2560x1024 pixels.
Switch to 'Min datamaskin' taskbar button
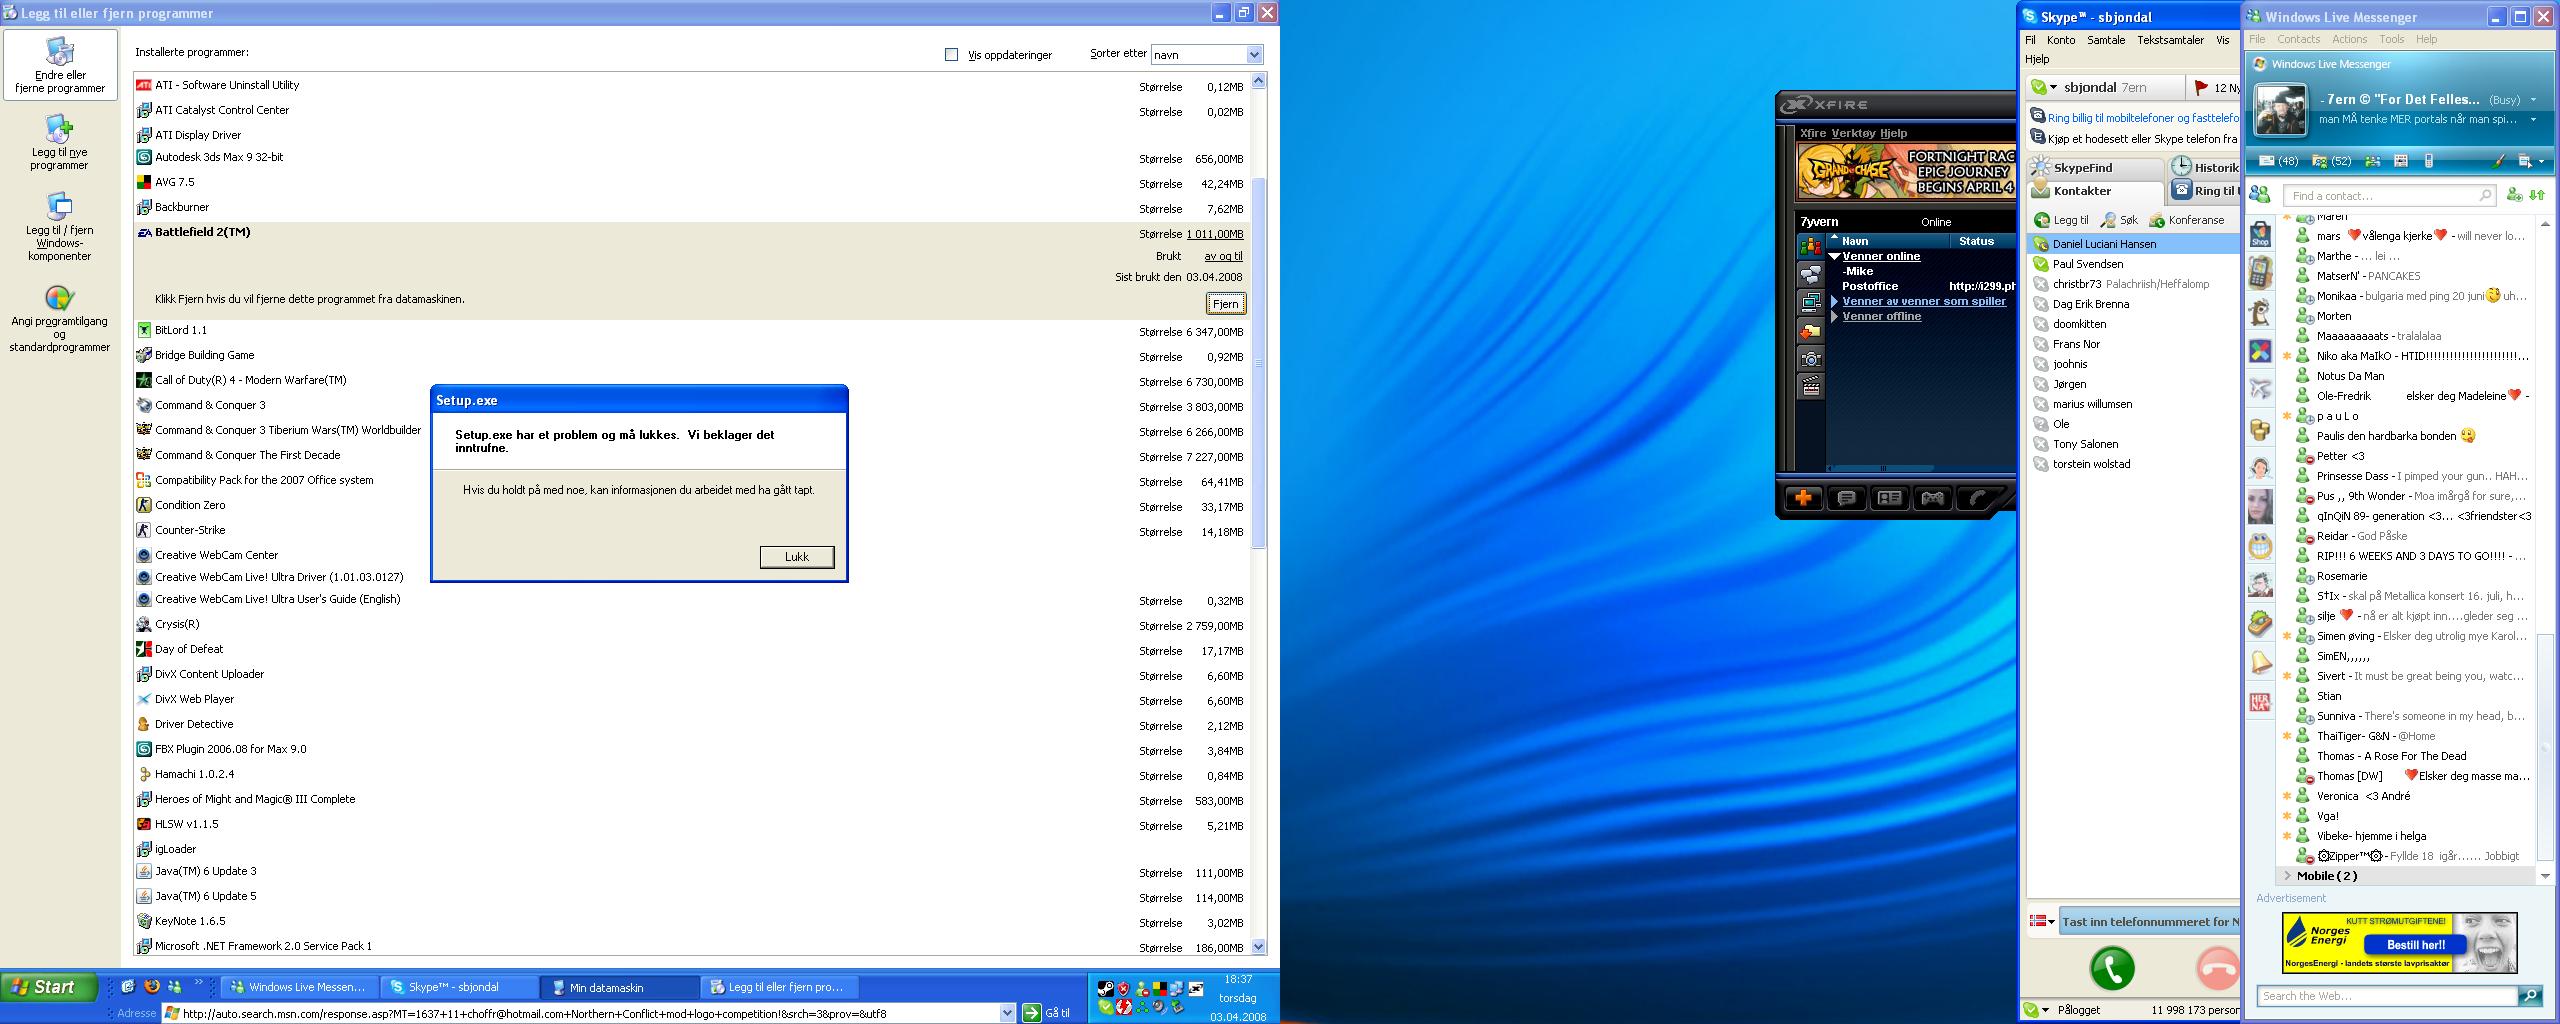(620, 987)
